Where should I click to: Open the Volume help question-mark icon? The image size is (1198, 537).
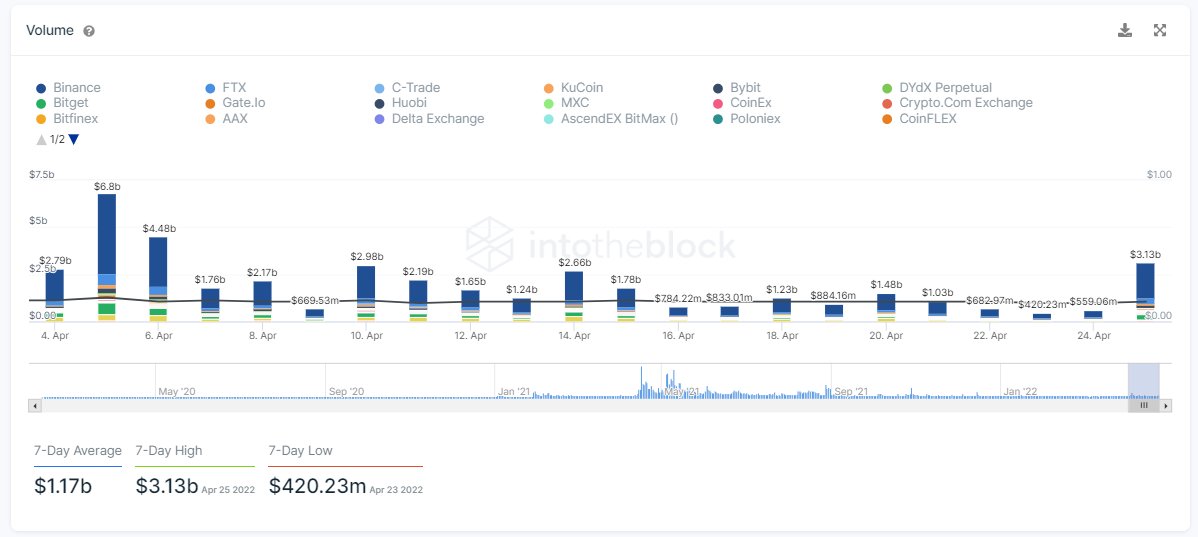(89, 31)
